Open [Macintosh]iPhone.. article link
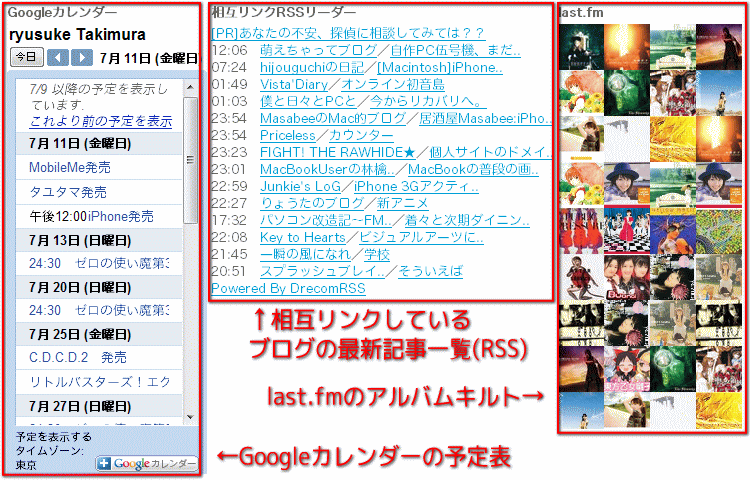Viewport: 750px width, 480px height. tap(440, 67)
